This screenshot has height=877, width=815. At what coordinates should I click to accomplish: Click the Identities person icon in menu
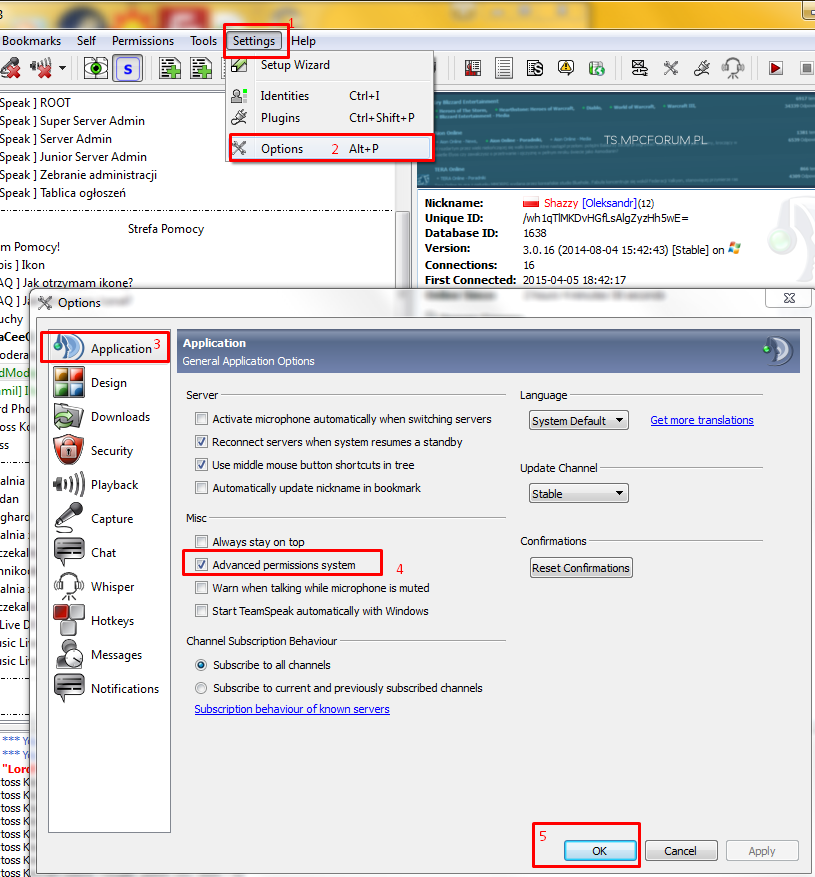(x=239, y=96)
